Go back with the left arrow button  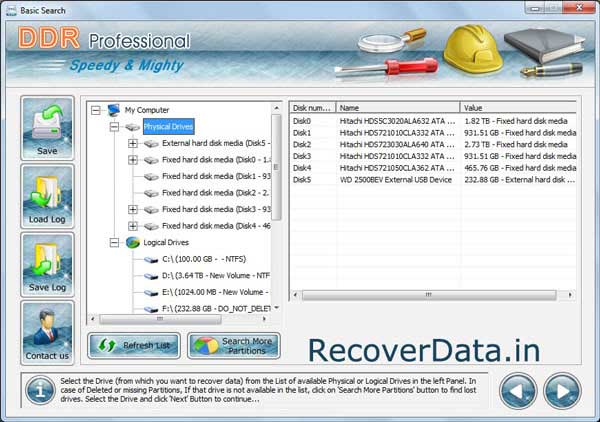[x=518, y=388]
